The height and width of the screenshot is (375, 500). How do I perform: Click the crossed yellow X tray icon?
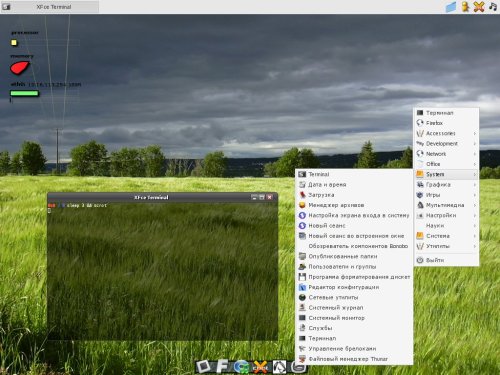pyautogui.click(x=479, y=7)
